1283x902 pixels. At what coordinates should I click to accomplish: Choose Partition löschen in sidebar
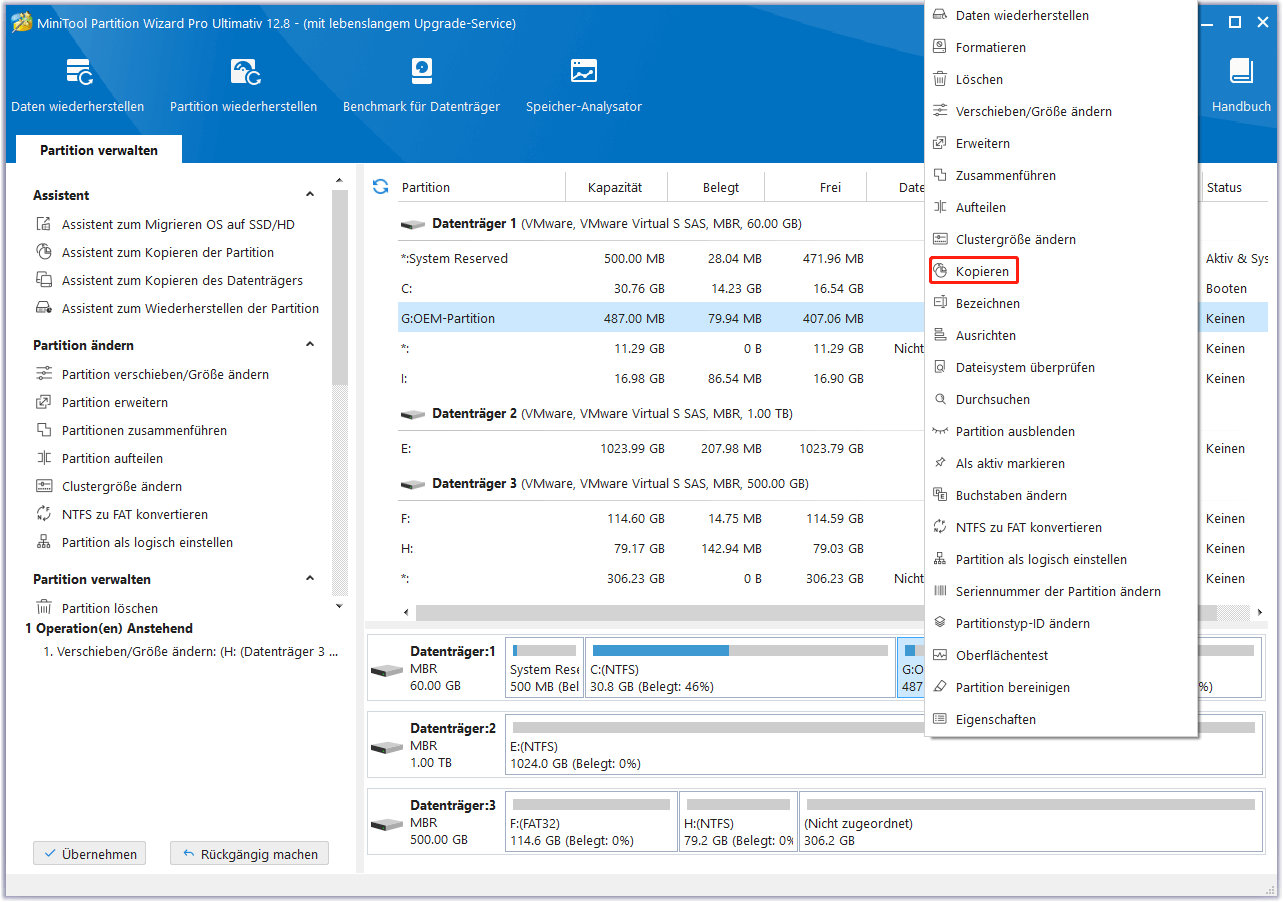109,608
